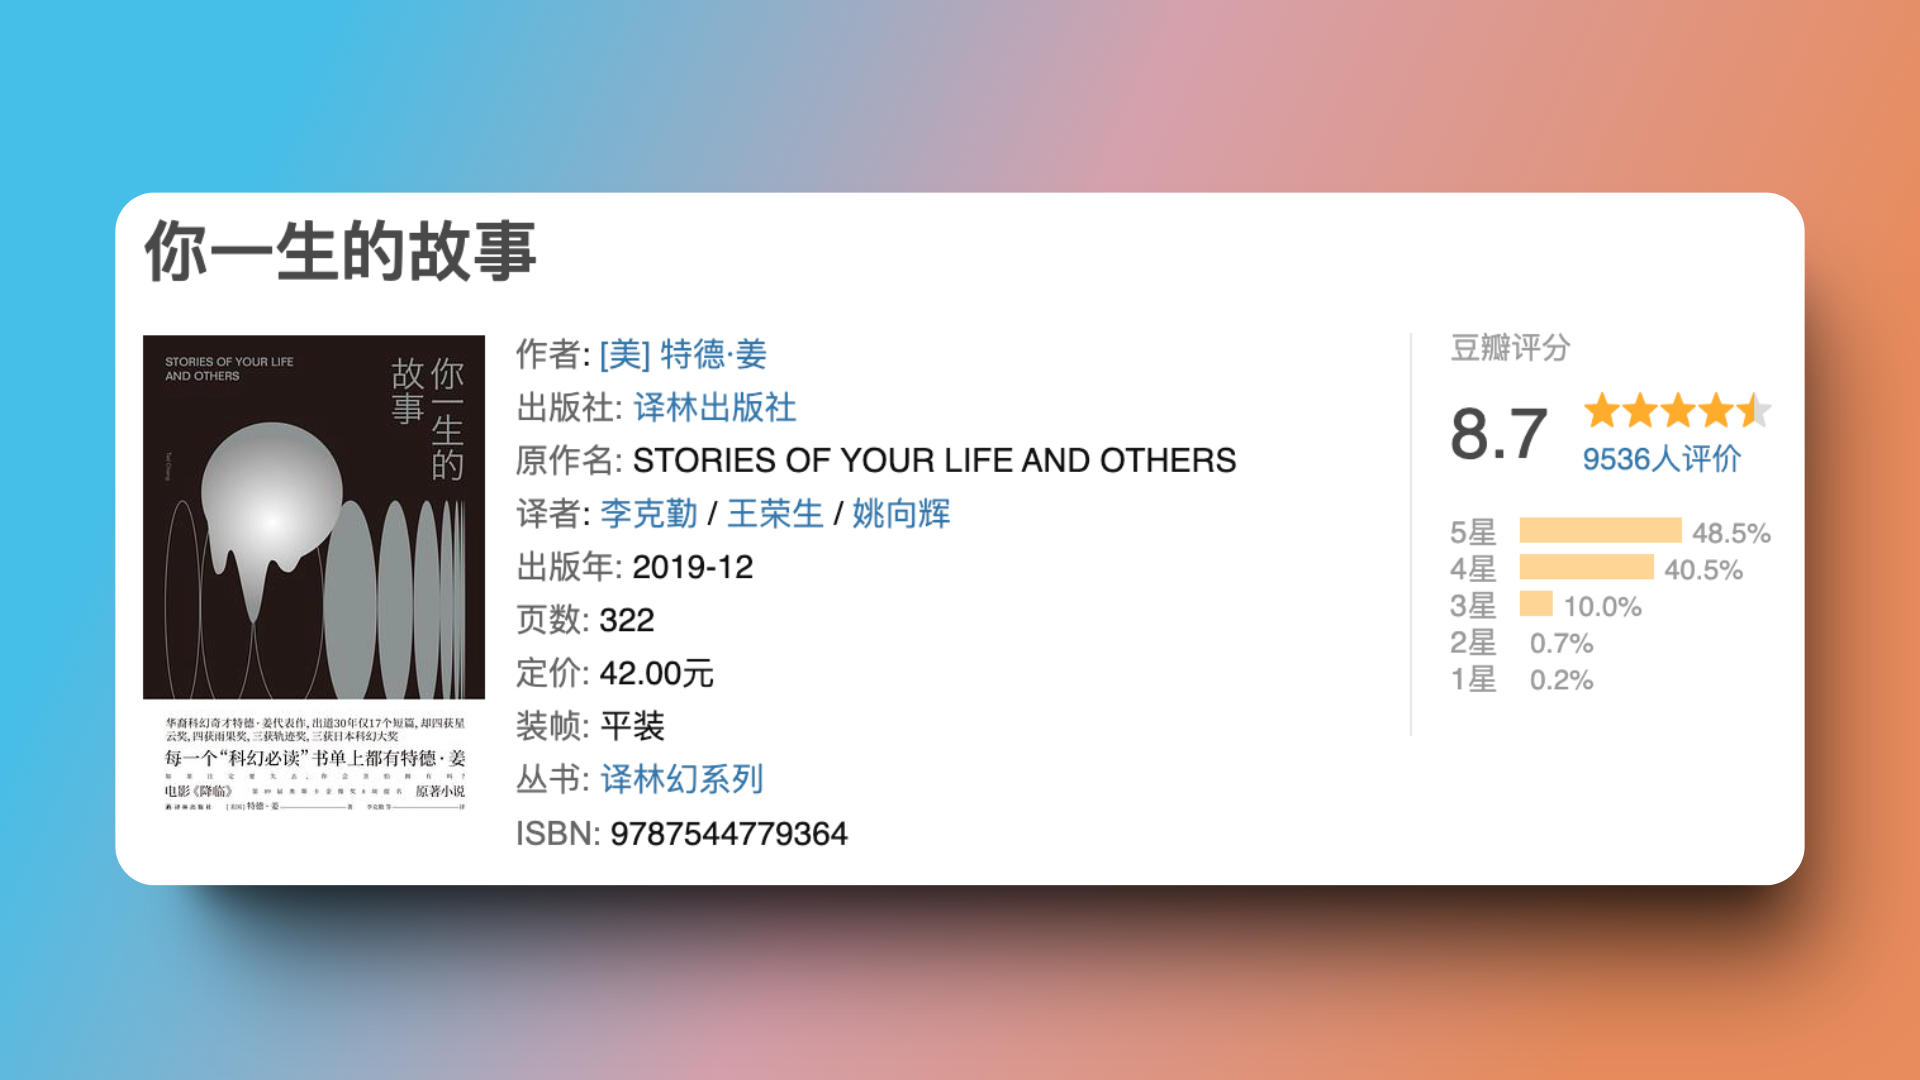Open the 译林幻系列 series link
This screenshot has height=1080, width=1920.
click(x=680, y=779)
